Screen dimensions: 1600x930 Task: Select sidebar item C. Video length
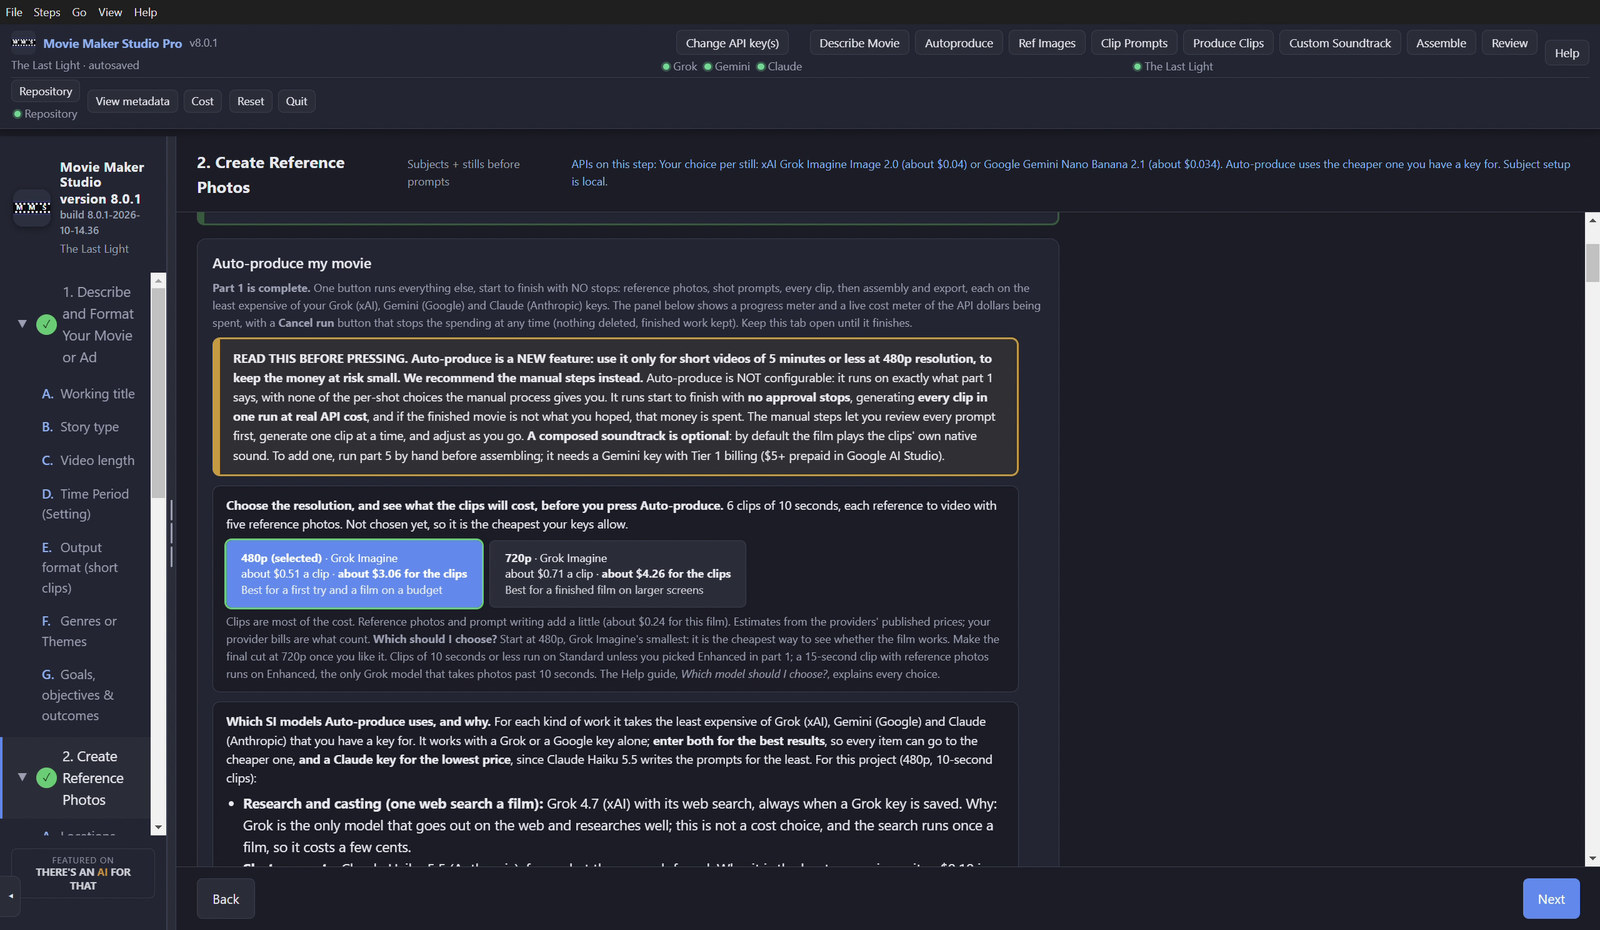click(x=88, y=460)
